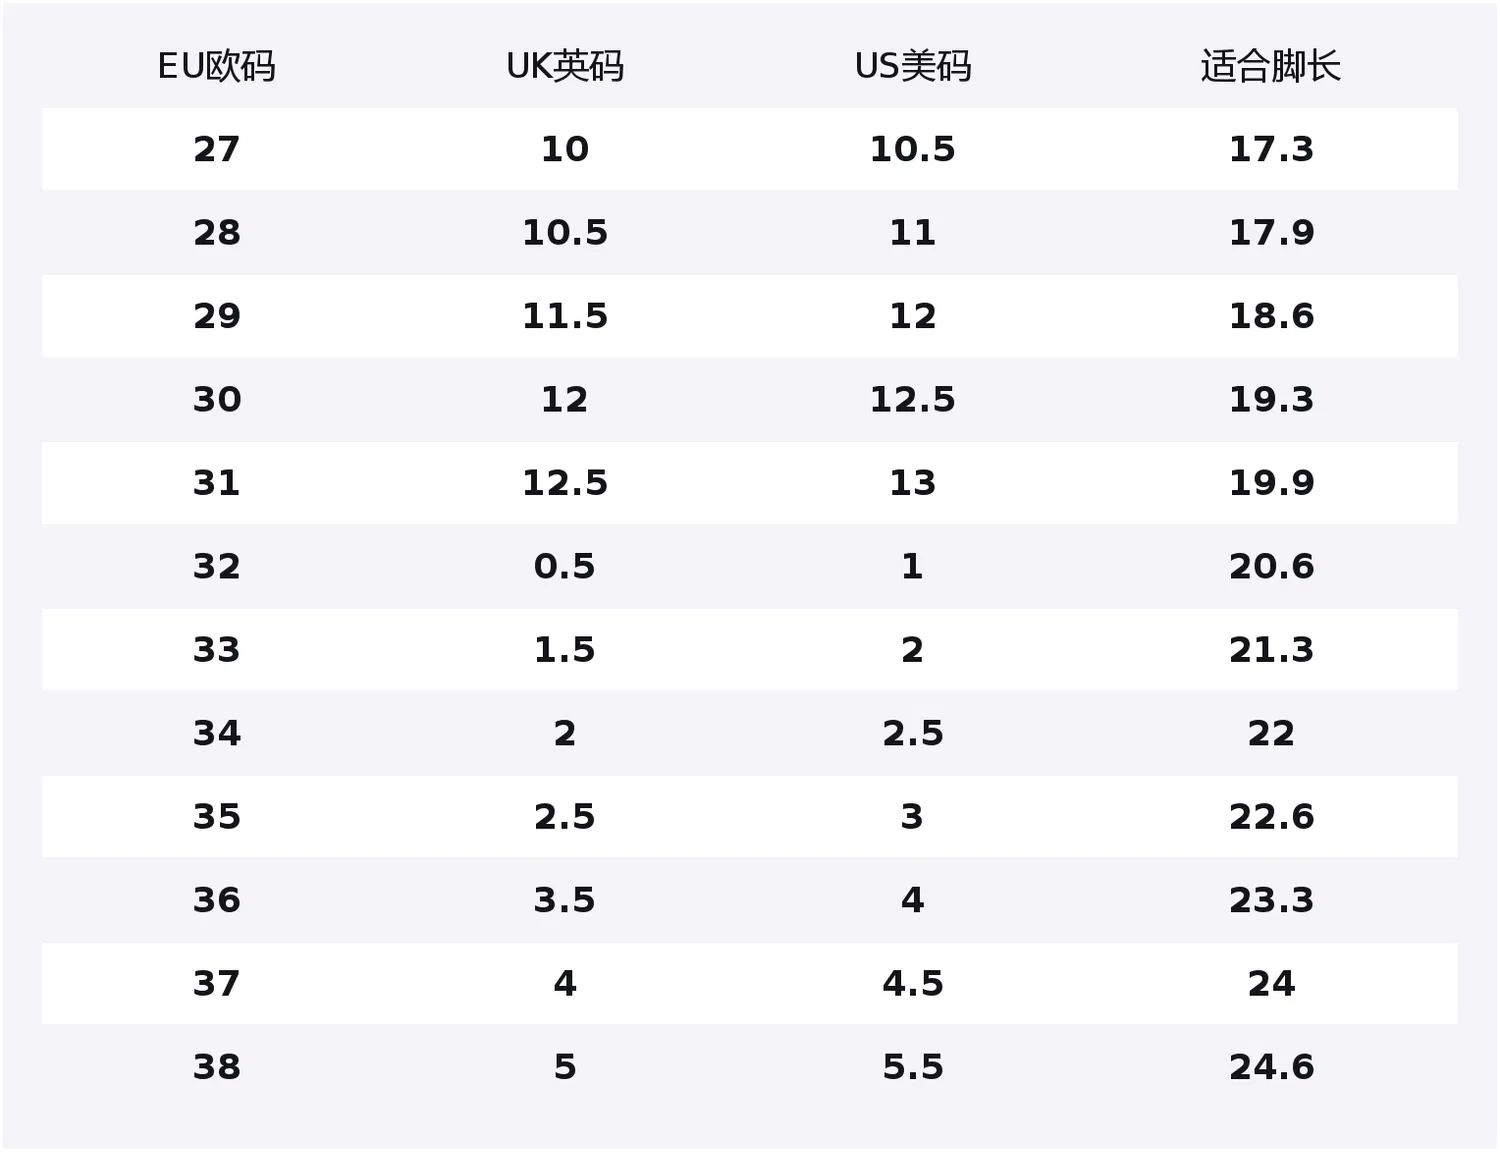Click UK size 0.5 cell

[565, 566]
